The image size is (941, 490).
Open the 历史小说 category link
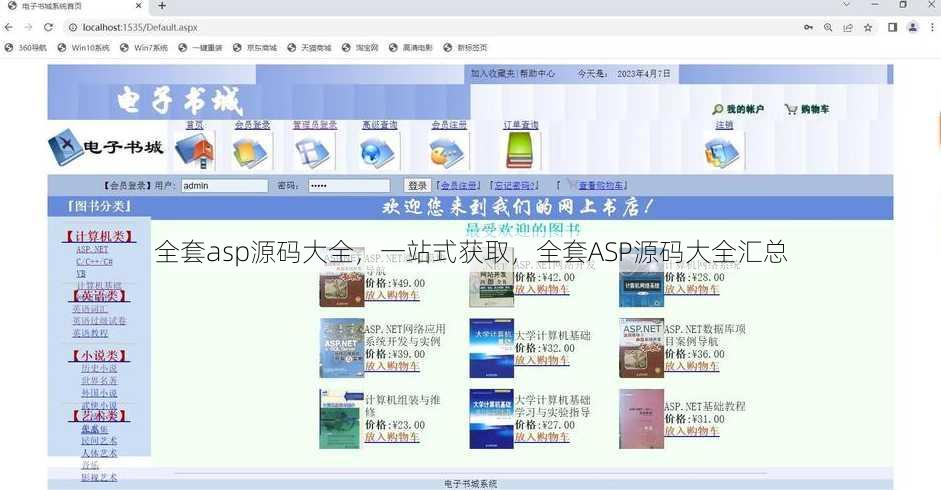99,368
